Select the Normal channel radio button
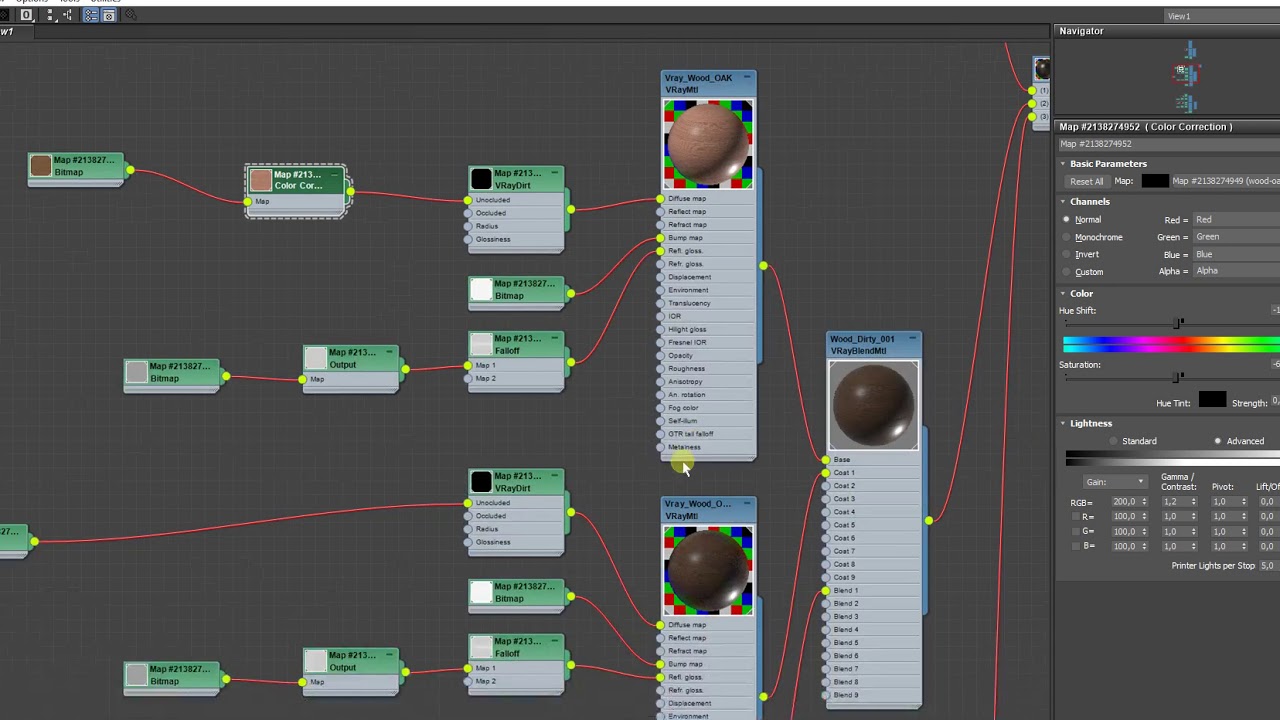The height and width of the screenshot is (720, 1280). point(1066,220)
